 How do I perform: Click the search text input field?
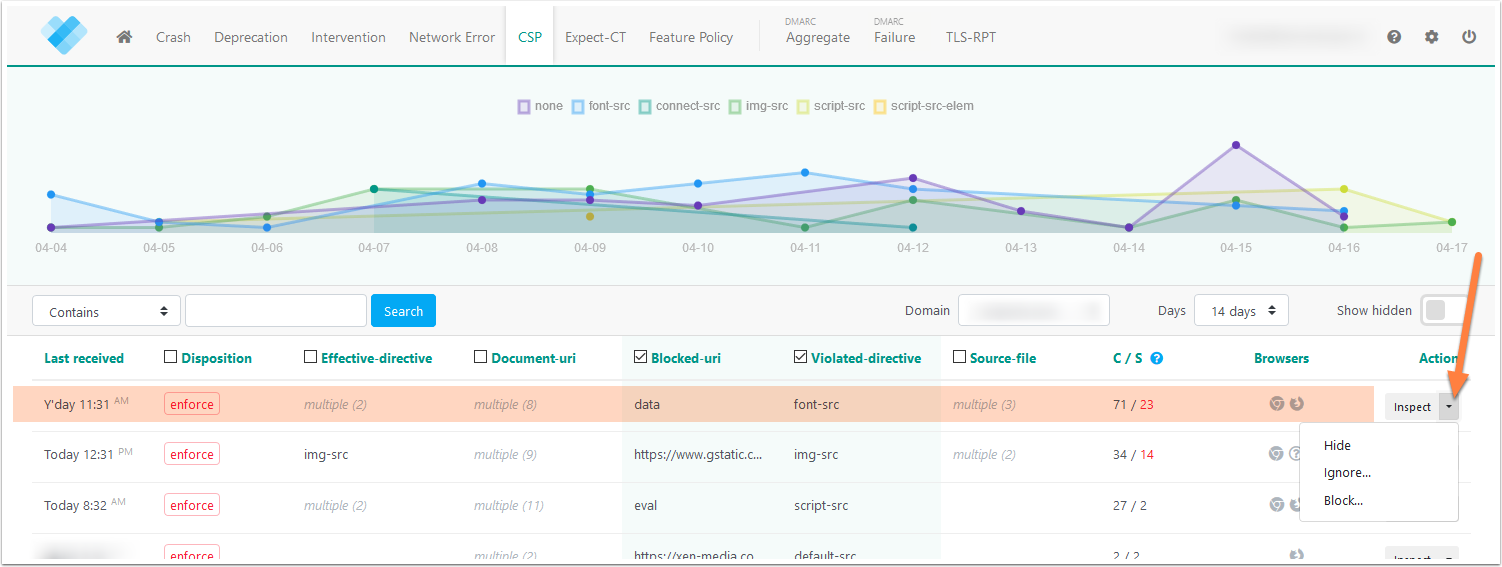tap(275, 311)
